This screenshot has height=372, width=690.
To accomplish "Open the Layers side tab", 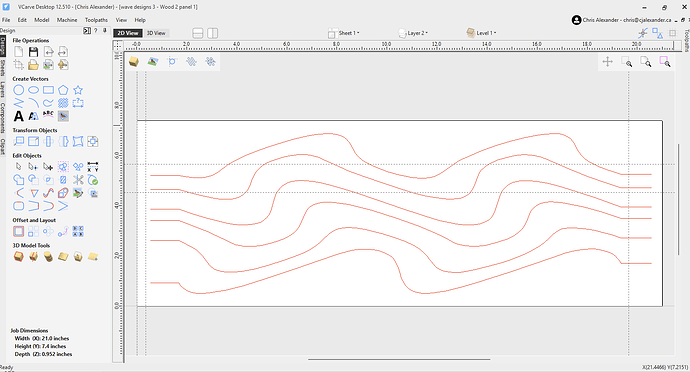I will [3, 89].
